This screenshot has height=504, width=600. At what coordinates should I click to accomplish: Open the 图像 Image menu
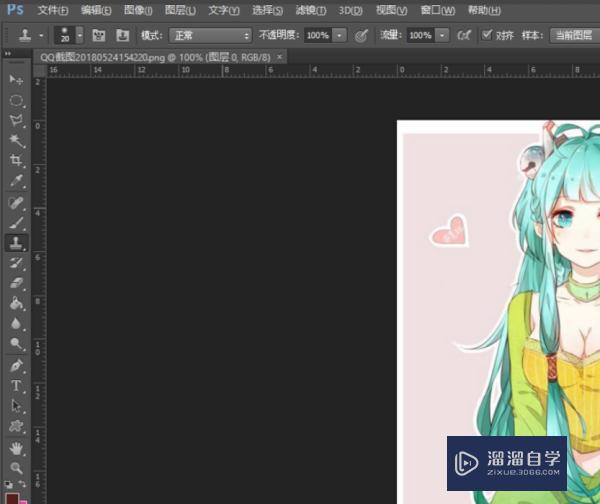tap(138, 10)
